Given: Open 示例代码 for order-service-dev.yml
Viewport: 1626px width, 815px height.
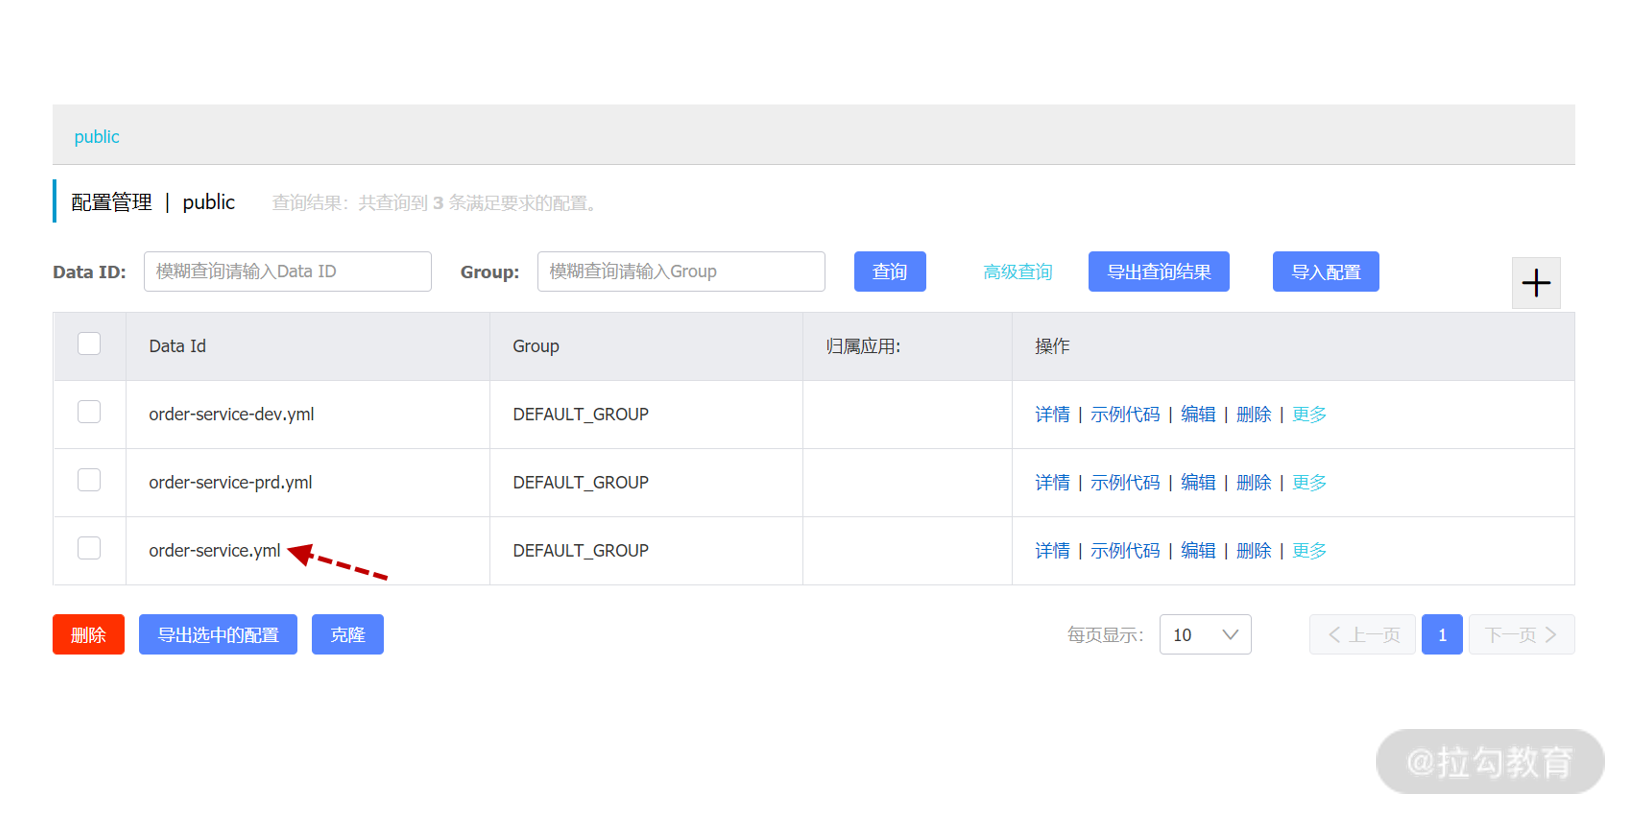Looking at the screenshot, I should coord(1125,414).
